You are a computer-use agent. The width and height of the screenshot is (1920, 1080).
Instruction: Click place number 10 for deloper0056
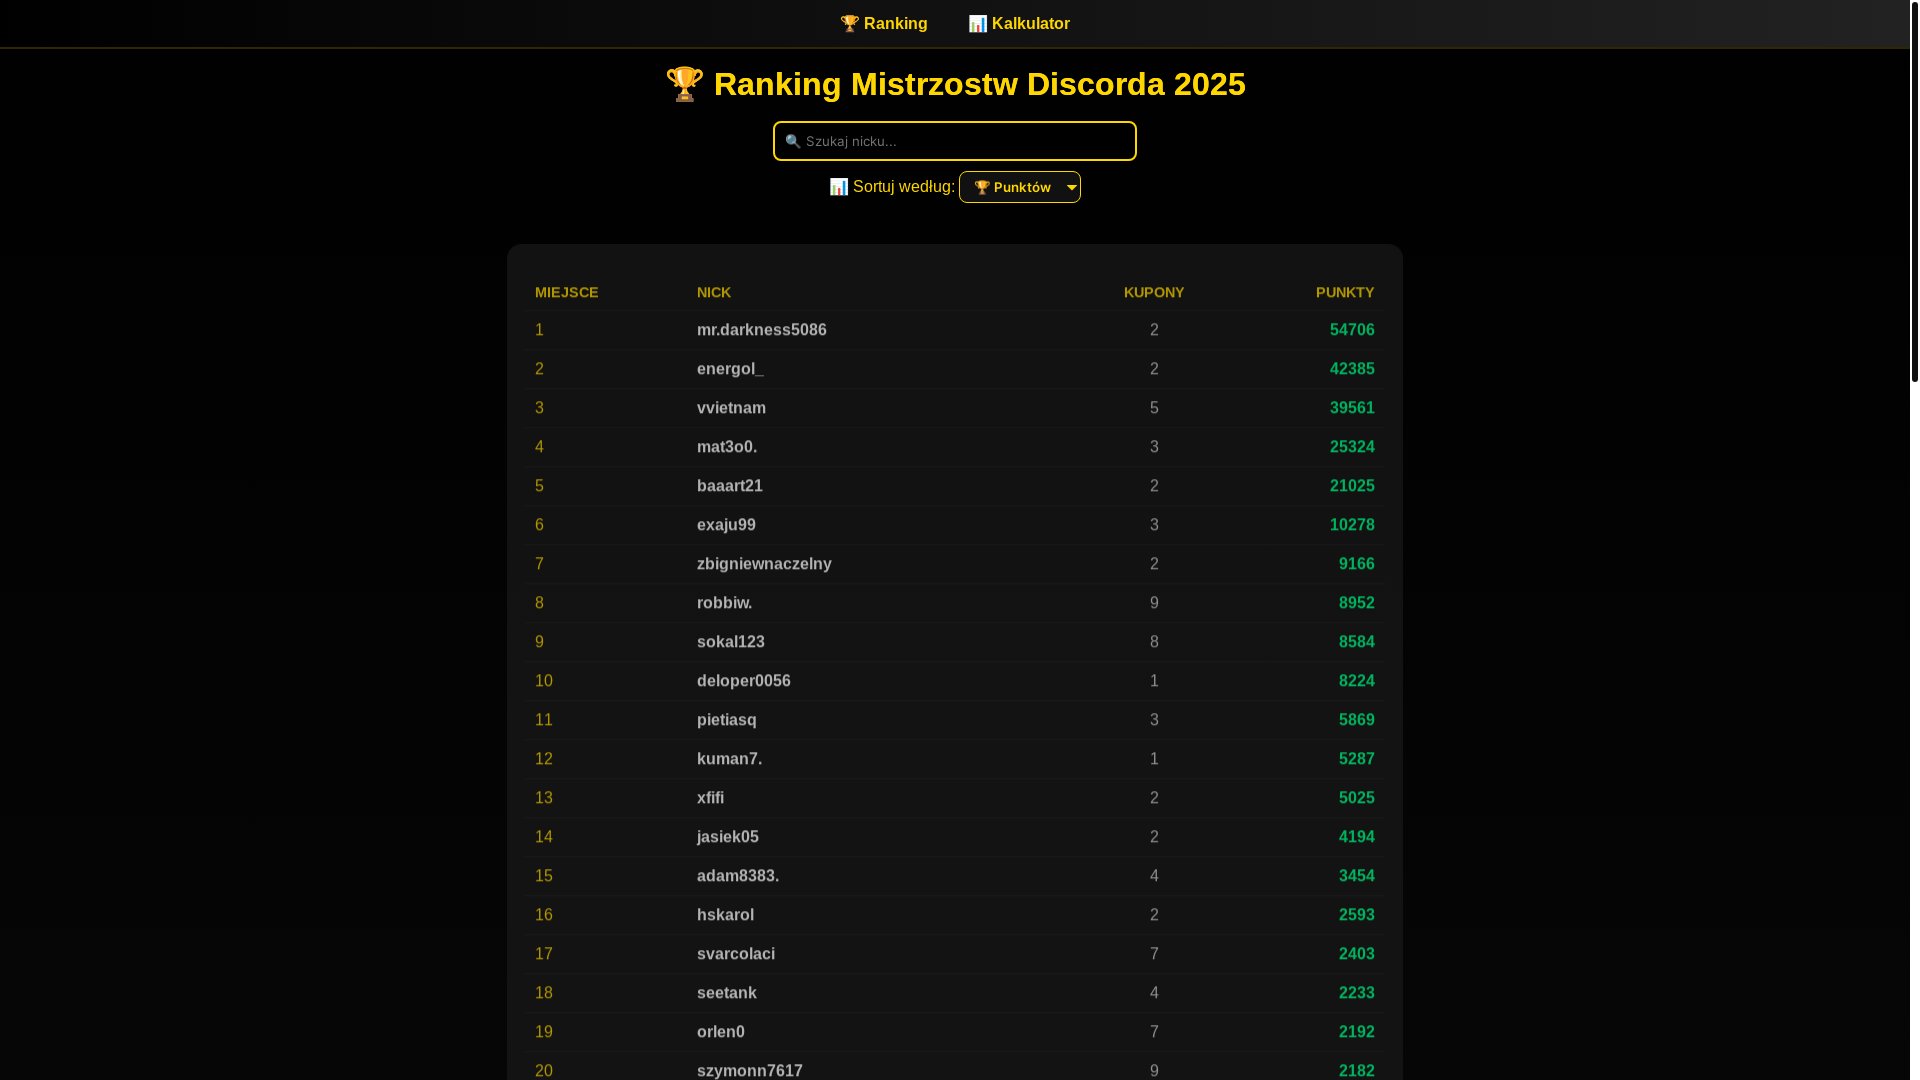click(x=544, y=681)
